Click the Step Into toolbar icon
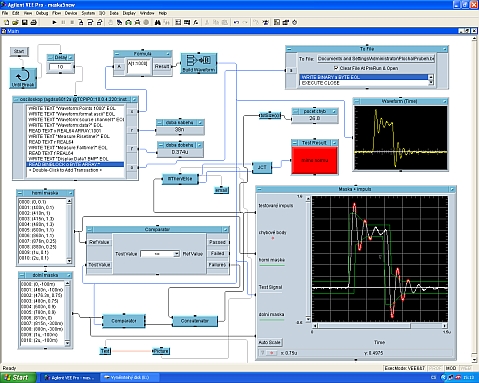The height and width of the screenshot is (383, 479). click(81, 23)
